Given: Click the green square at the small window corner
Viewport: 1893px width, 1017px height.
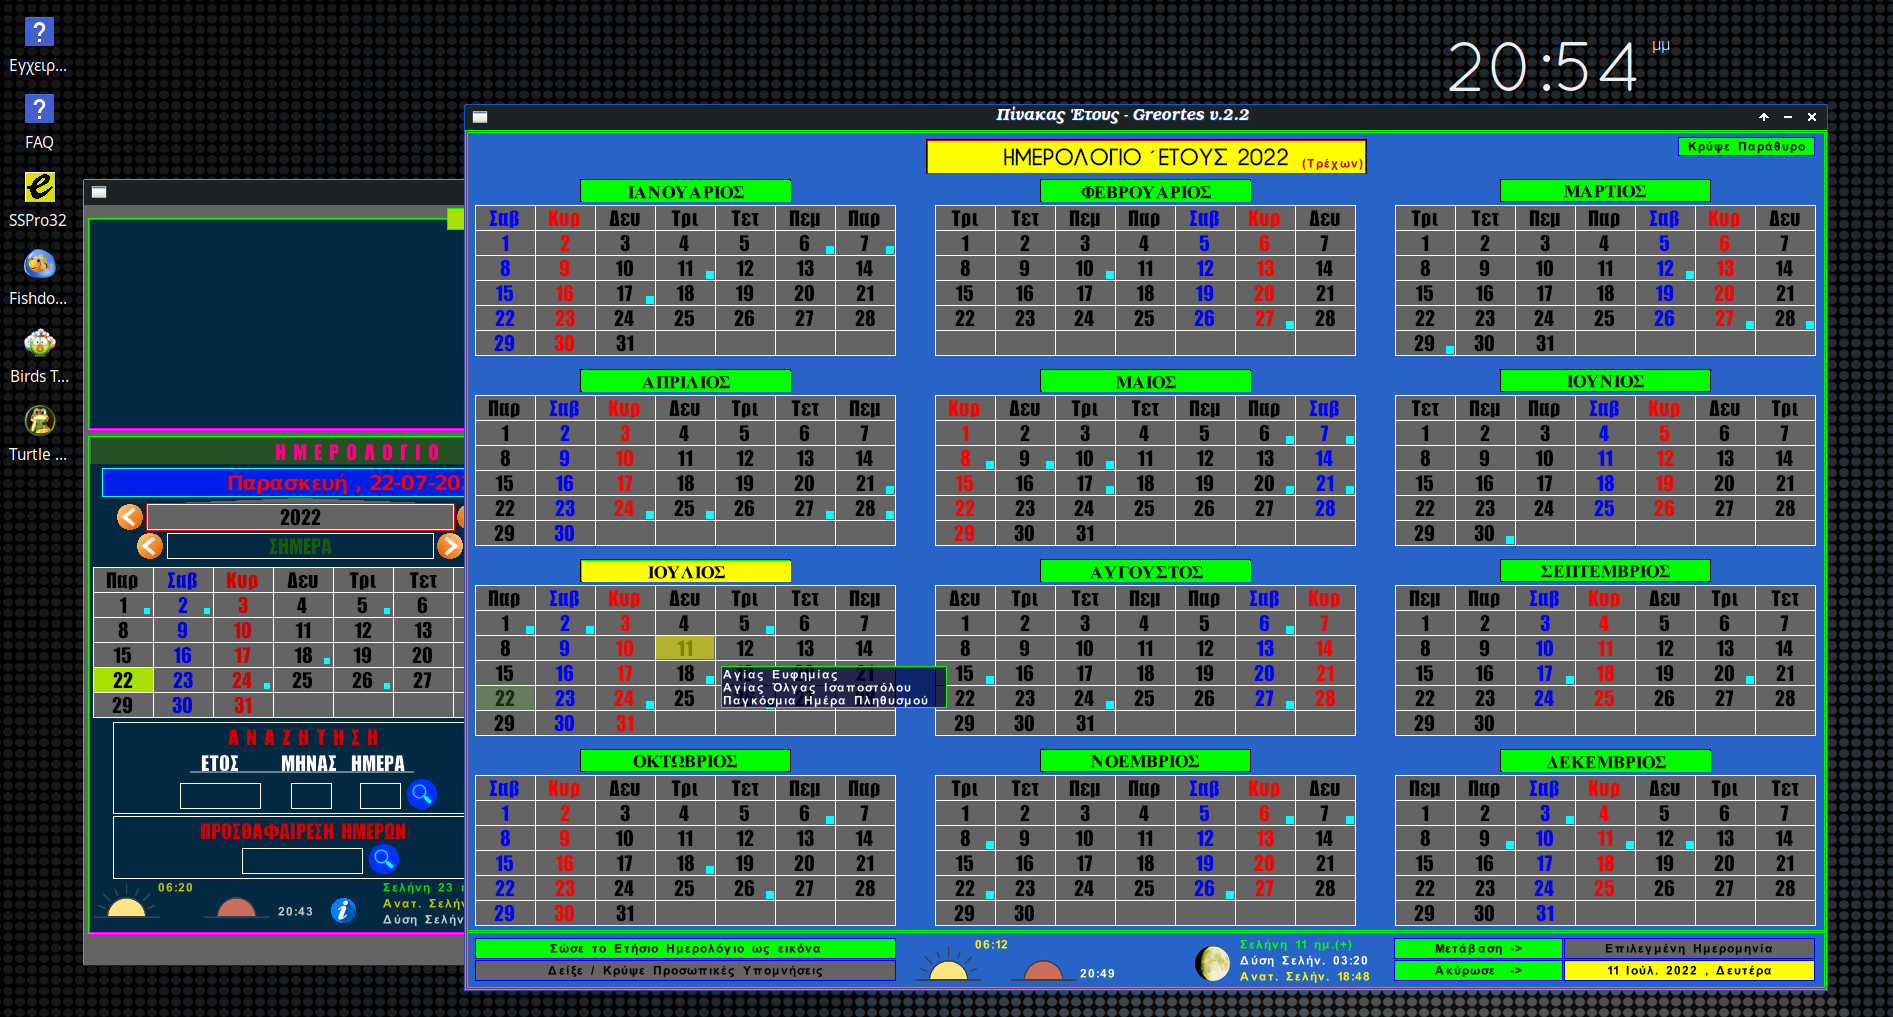Looking at the screenshot, I should [456, 219].
